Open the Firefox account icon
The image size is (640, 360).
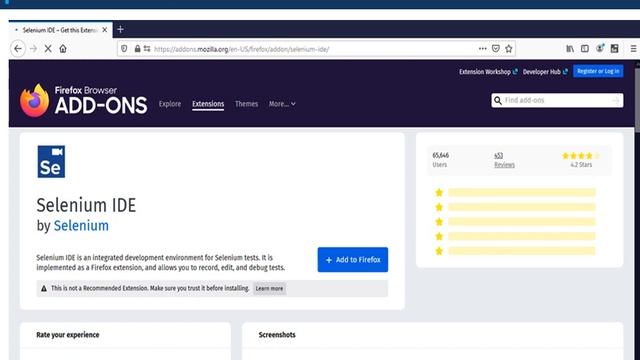pos(600,48)
